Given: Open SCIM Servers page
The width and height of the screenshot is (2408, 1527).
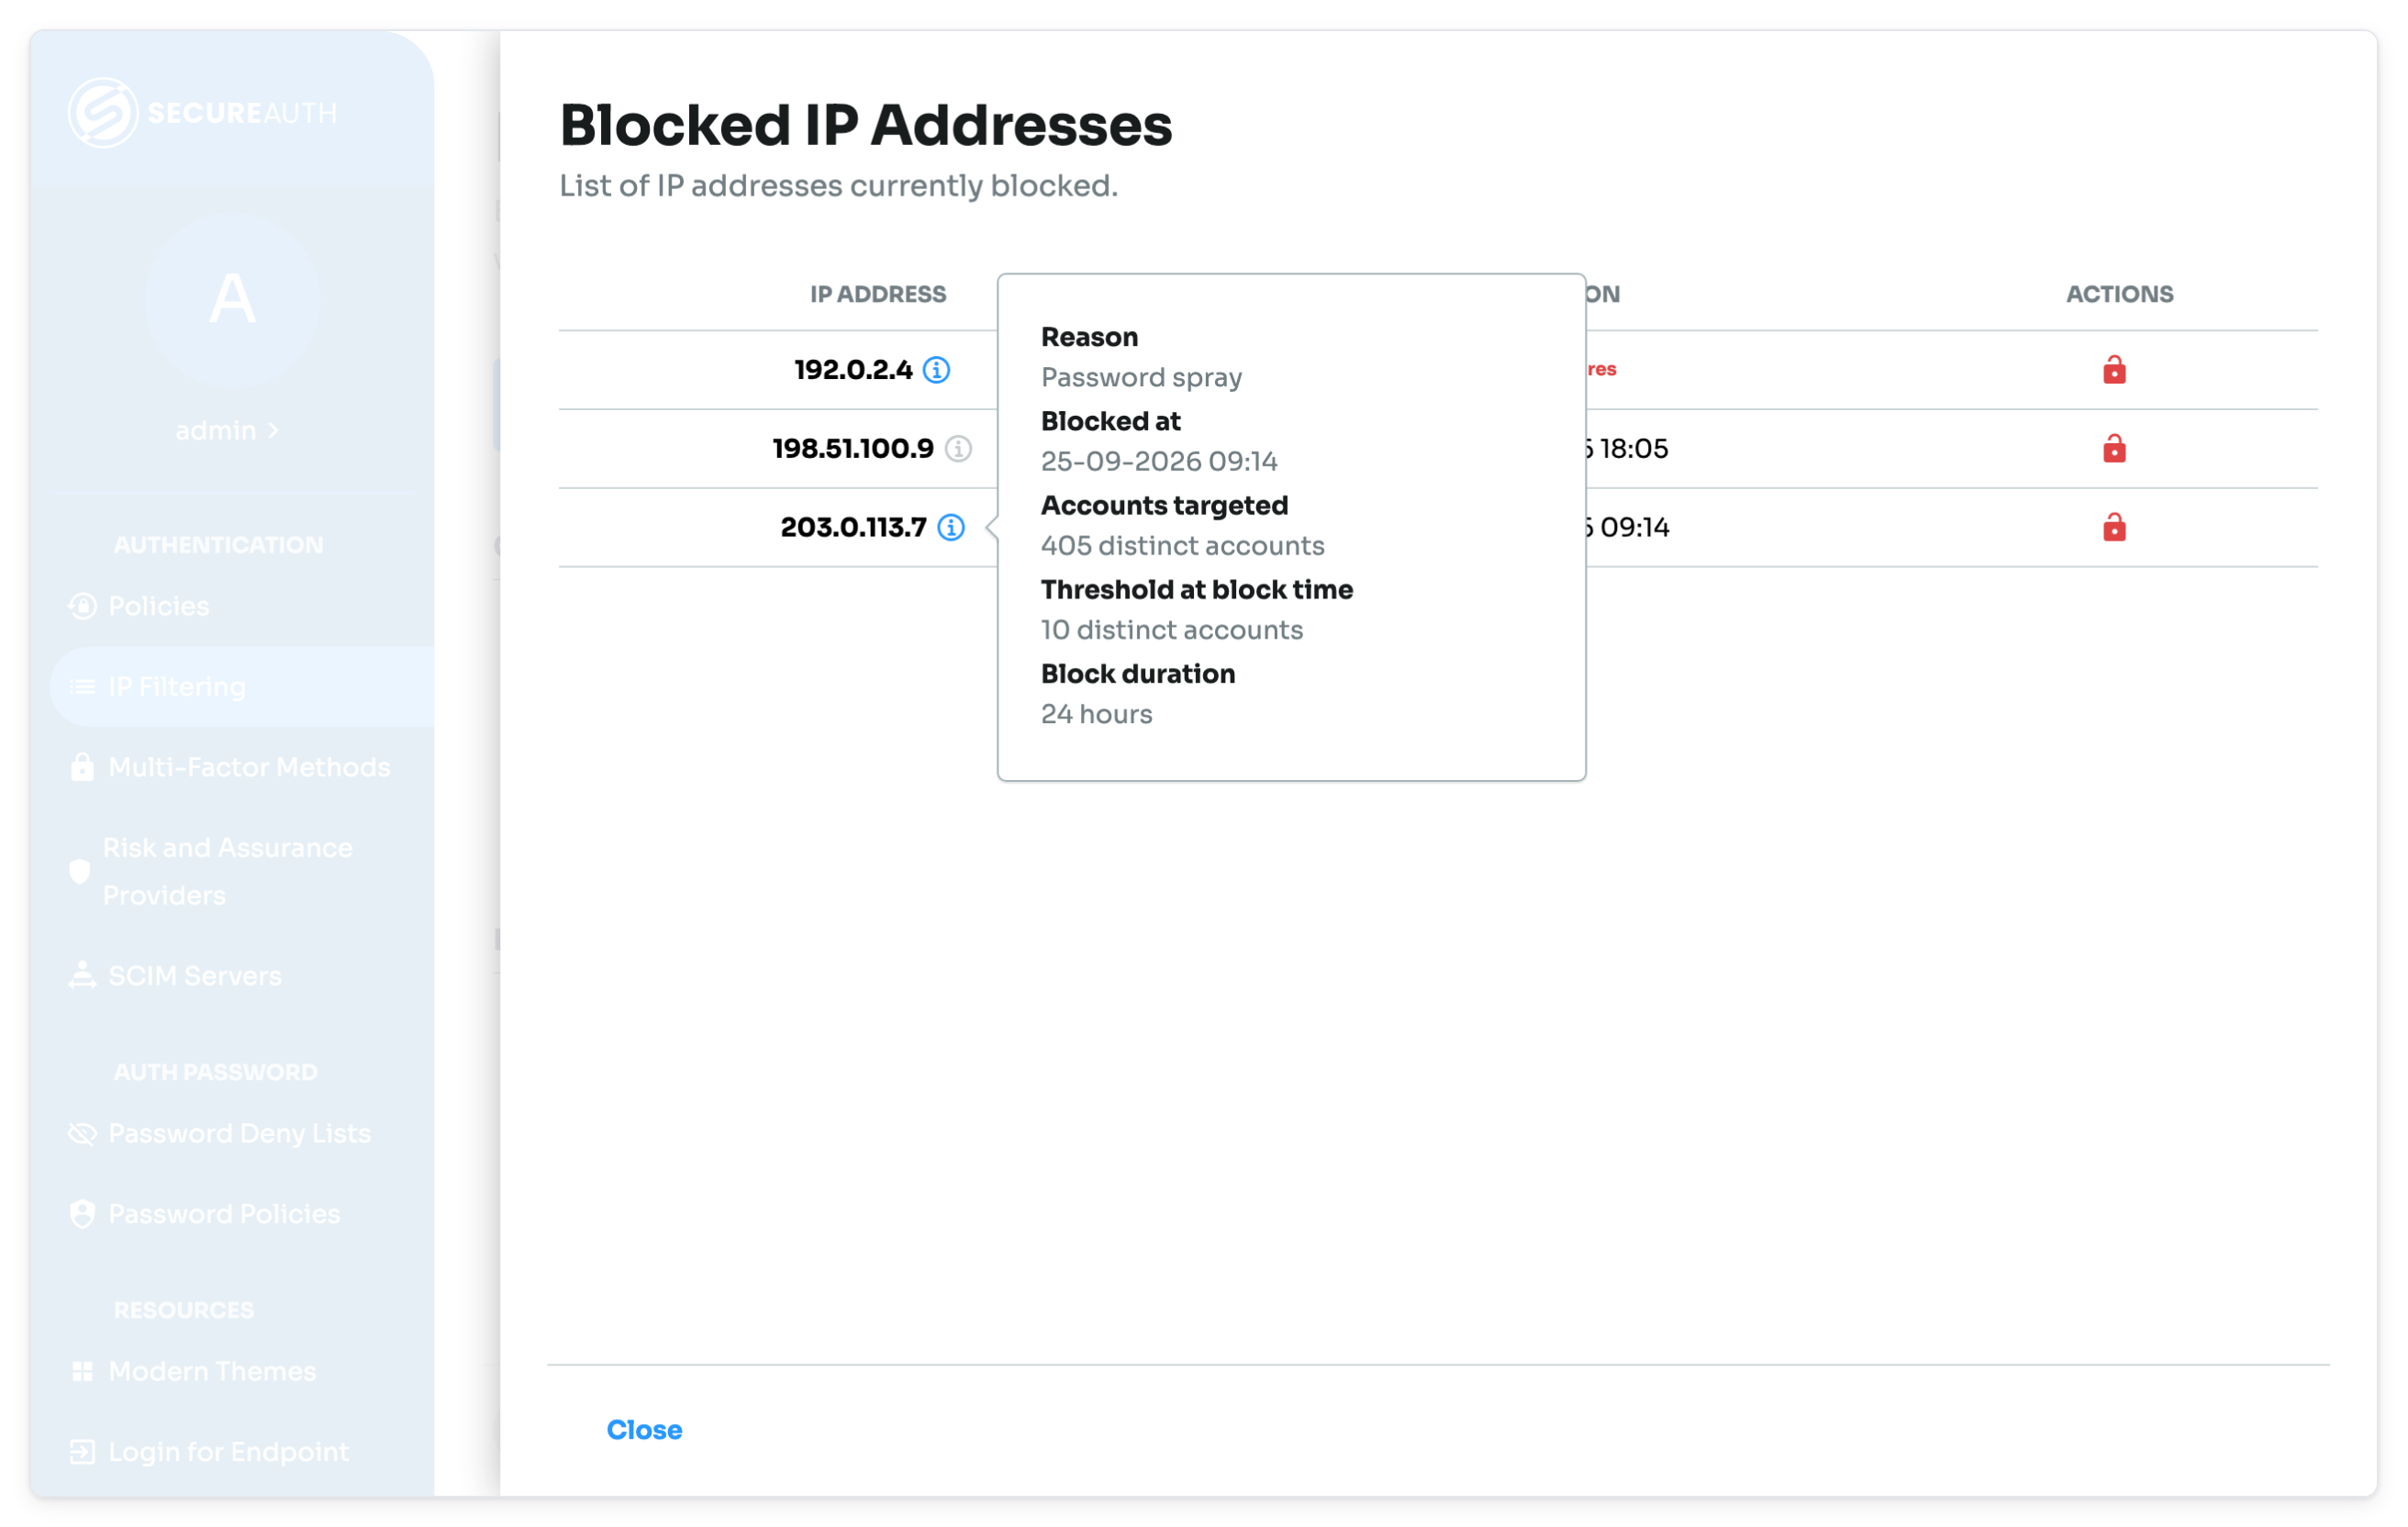Looking at the screenshot, I should tap(195, 975).
